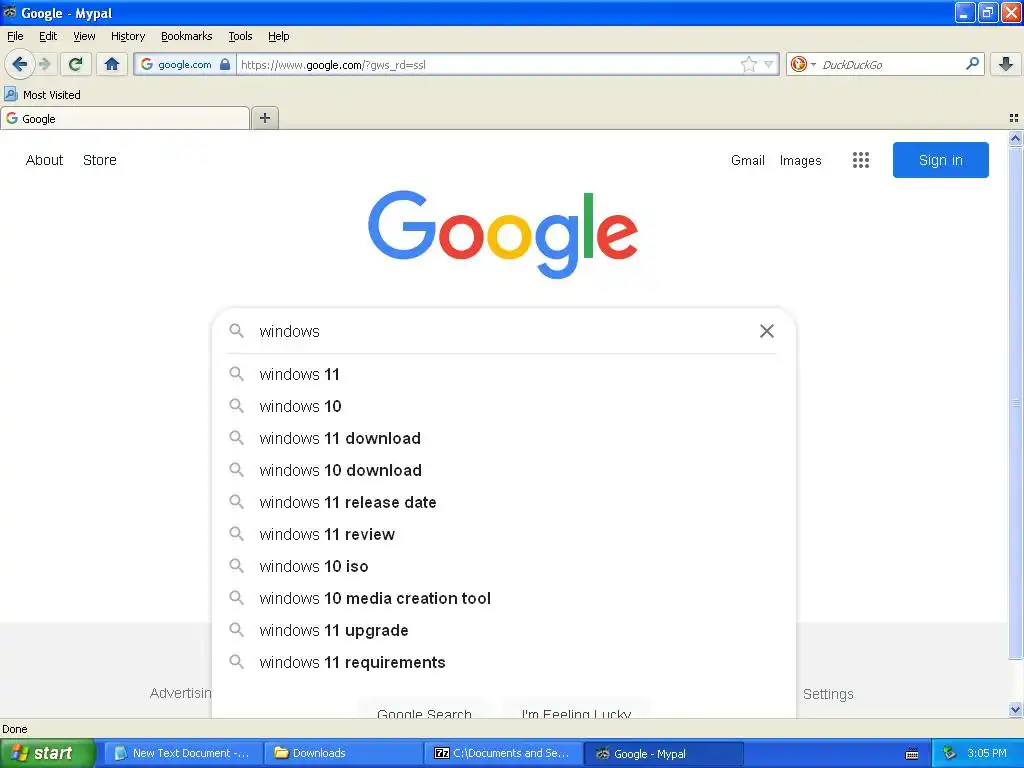Open the Help menu
Viewport: 1024px width, 768px height.
[279, 36]
